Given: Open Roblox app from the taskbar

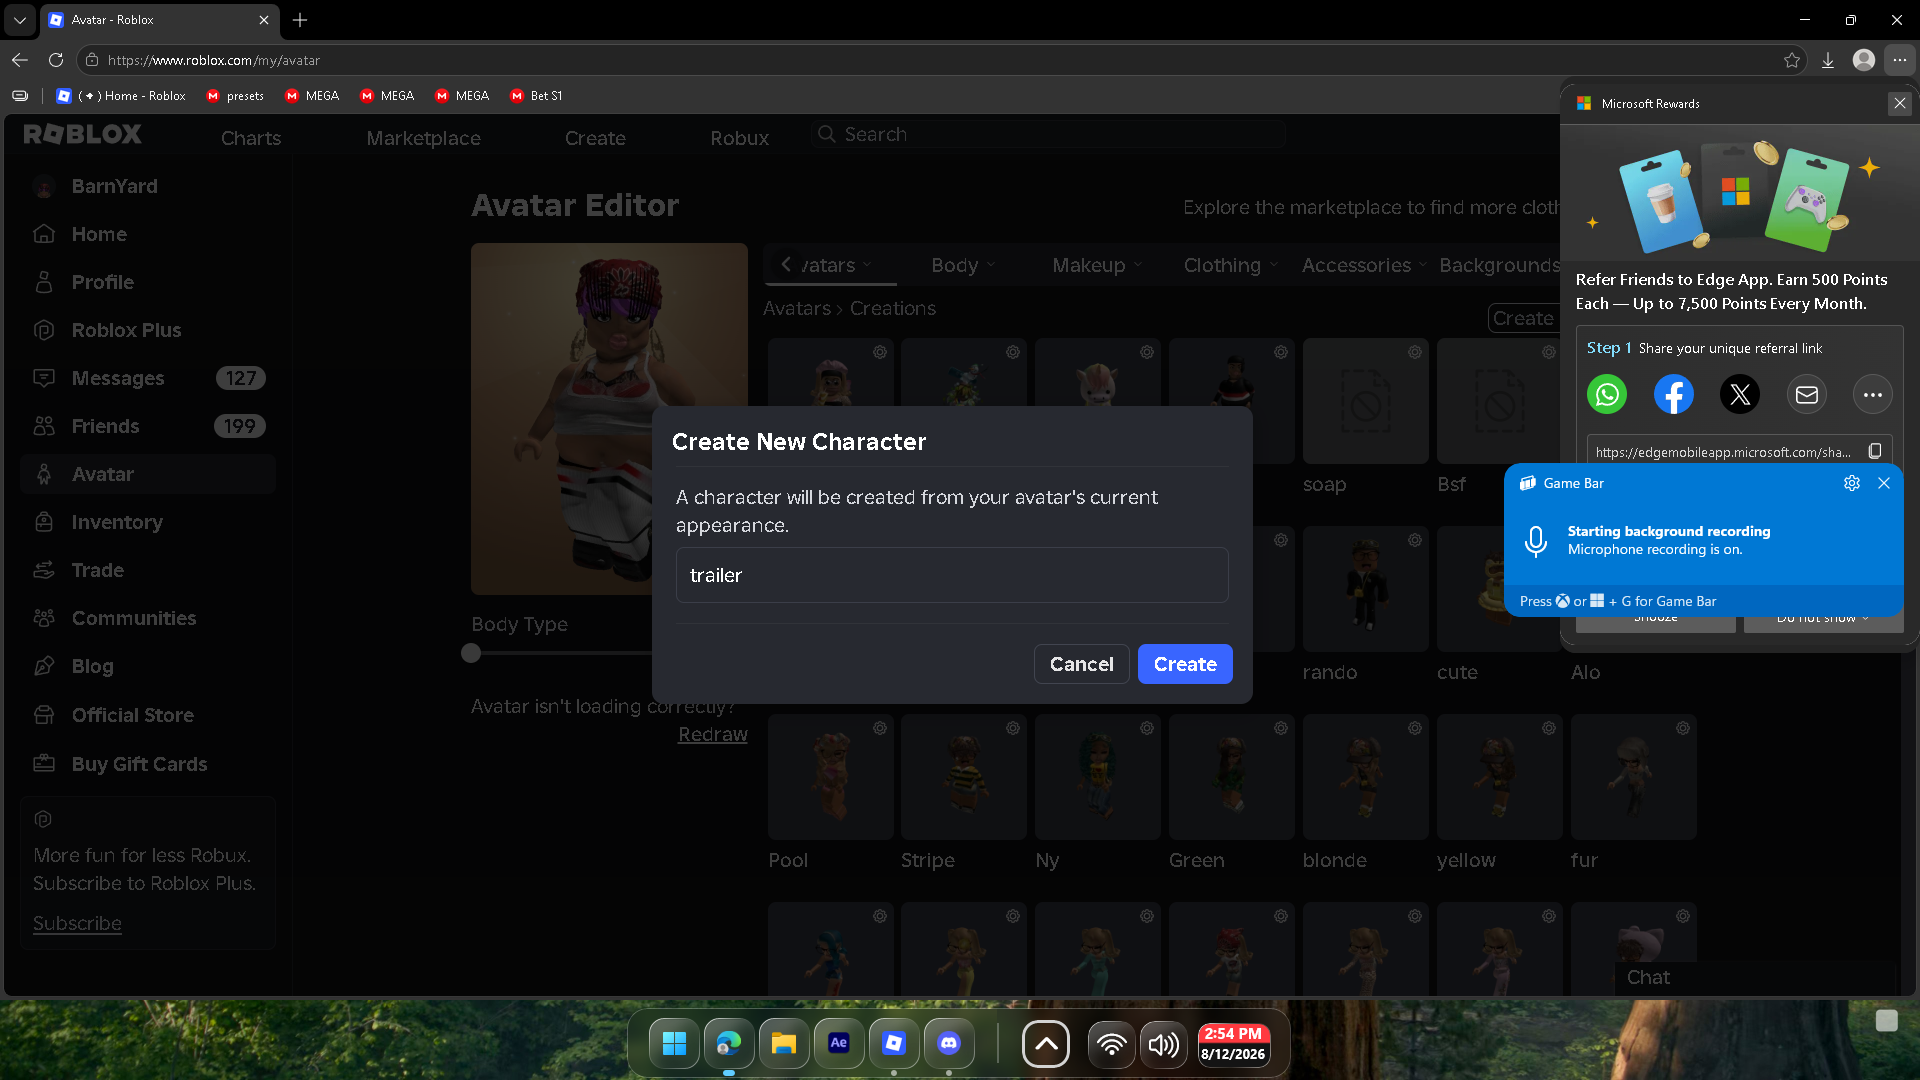Looking at the screenshot, I should coord(894,1044).
